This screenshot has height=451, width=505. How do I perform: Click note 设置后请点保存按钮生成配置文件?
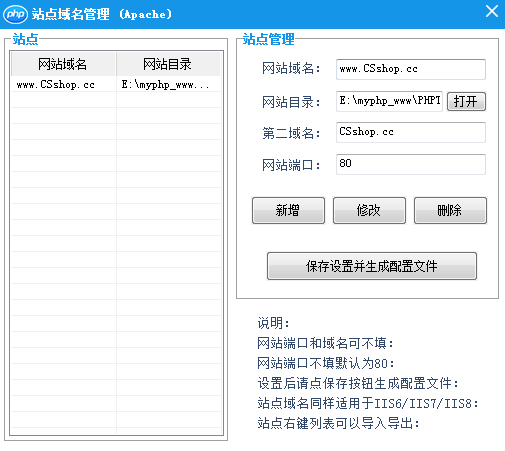(x=358, y=383)
